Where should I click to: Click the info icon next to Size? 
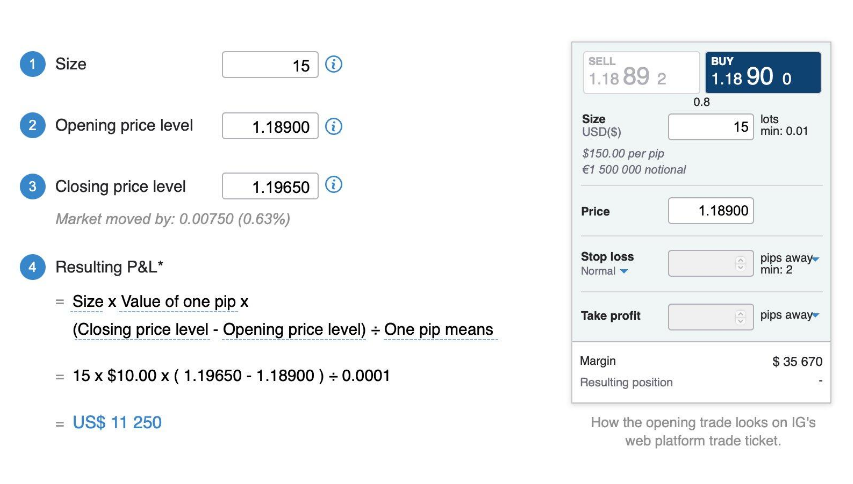pyautogui.click(x=334, y=65)
